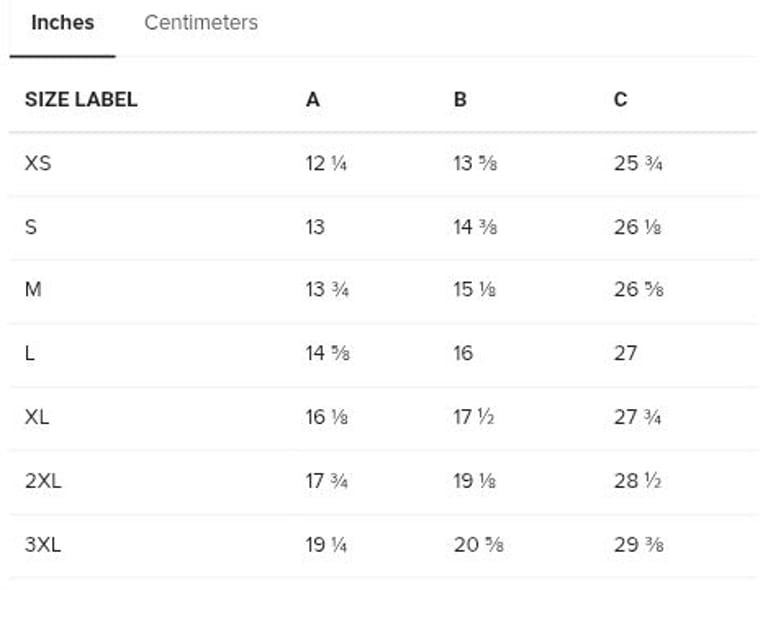This screenshot has width=768, height=627.
Task: Select the XL size row label
Action: coord(37,417)
